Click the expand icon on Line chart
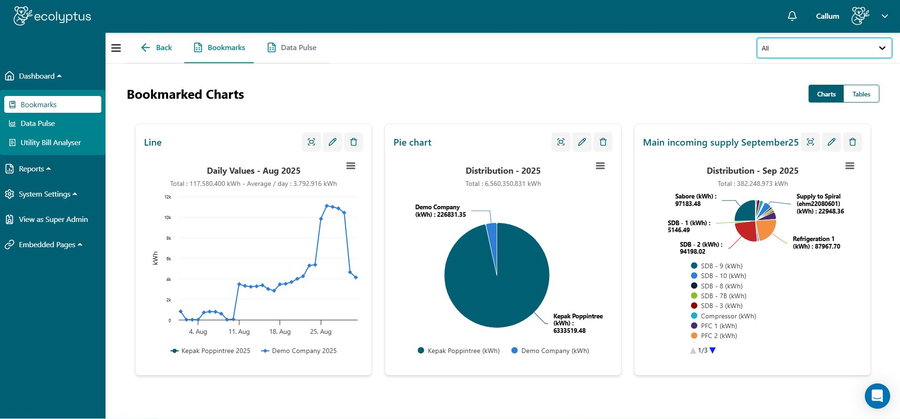The height and width of the screenshot is (419, 900). click(x=311, y=142)
